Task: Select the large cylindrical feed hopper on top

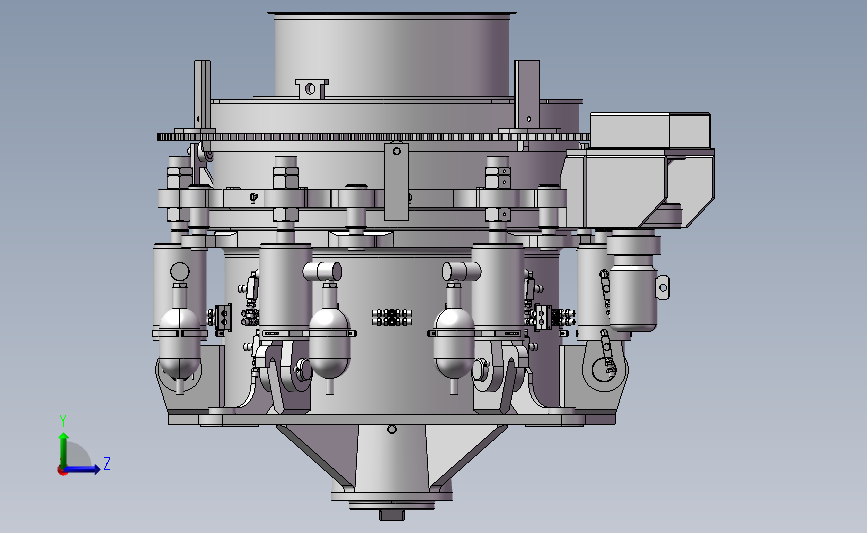Action: (x=391, y=55)
